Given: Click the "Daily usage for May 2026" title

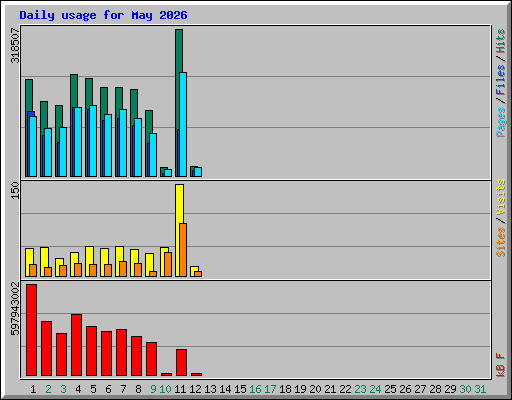Looking at the screenshot, I should [x=103, y=15].
